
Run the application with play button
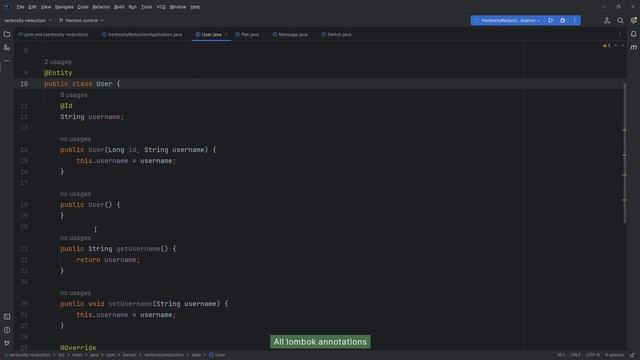coord(550,20)
